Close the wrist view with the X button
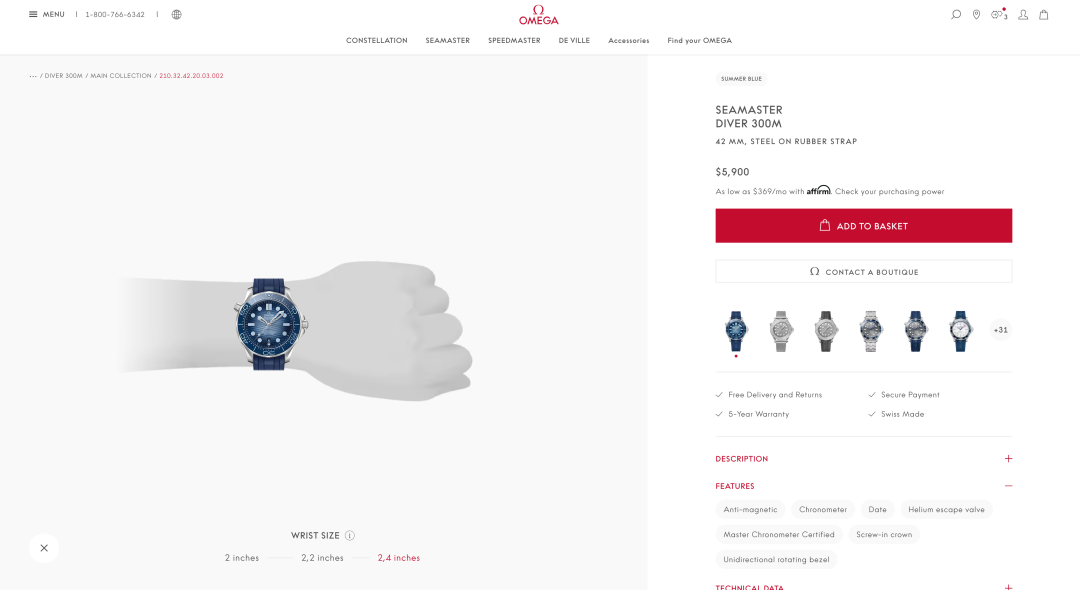The image size is (1080, 590). pyautogui.click(x=44, y=548)
